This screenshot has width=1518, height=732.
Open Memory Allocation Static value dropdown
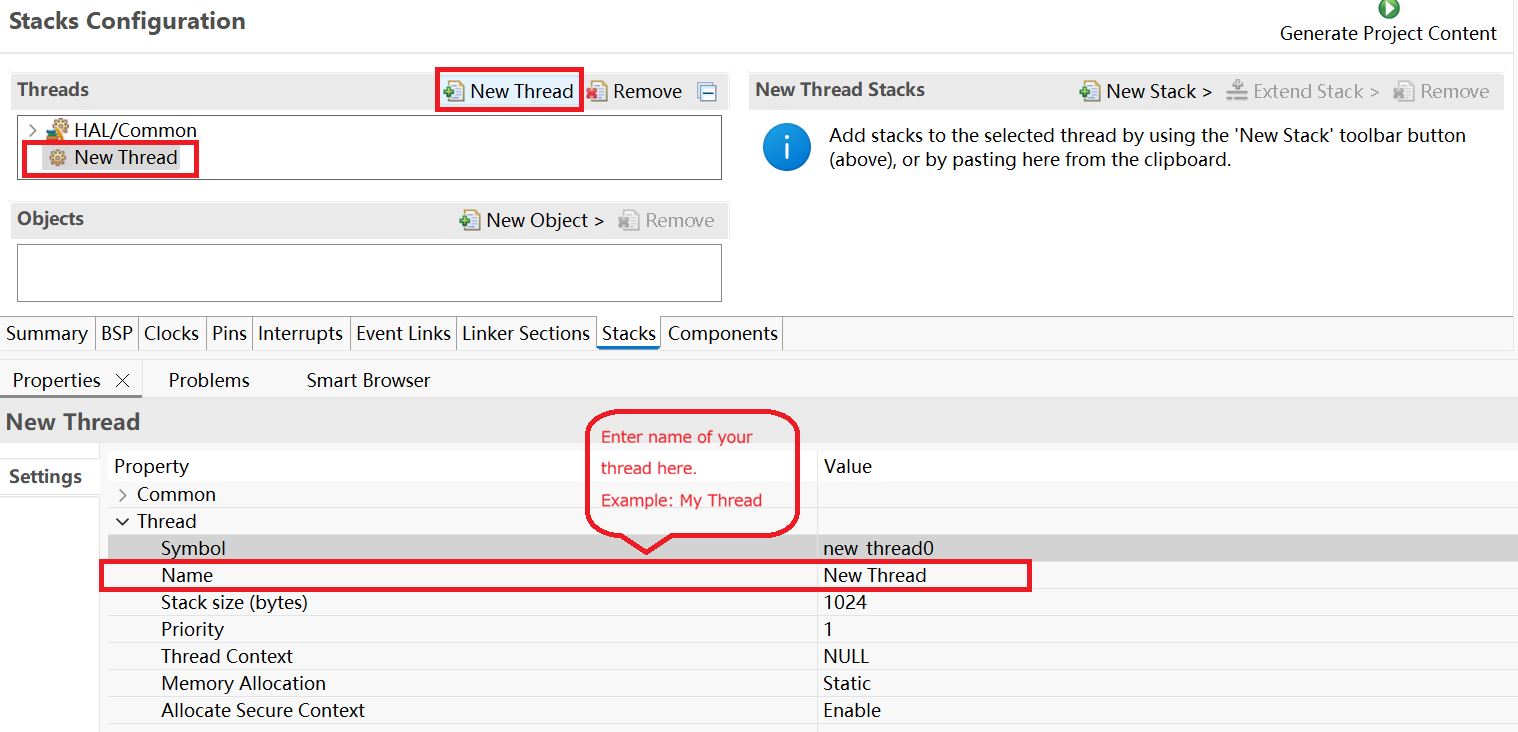[x=1167, y=683]
